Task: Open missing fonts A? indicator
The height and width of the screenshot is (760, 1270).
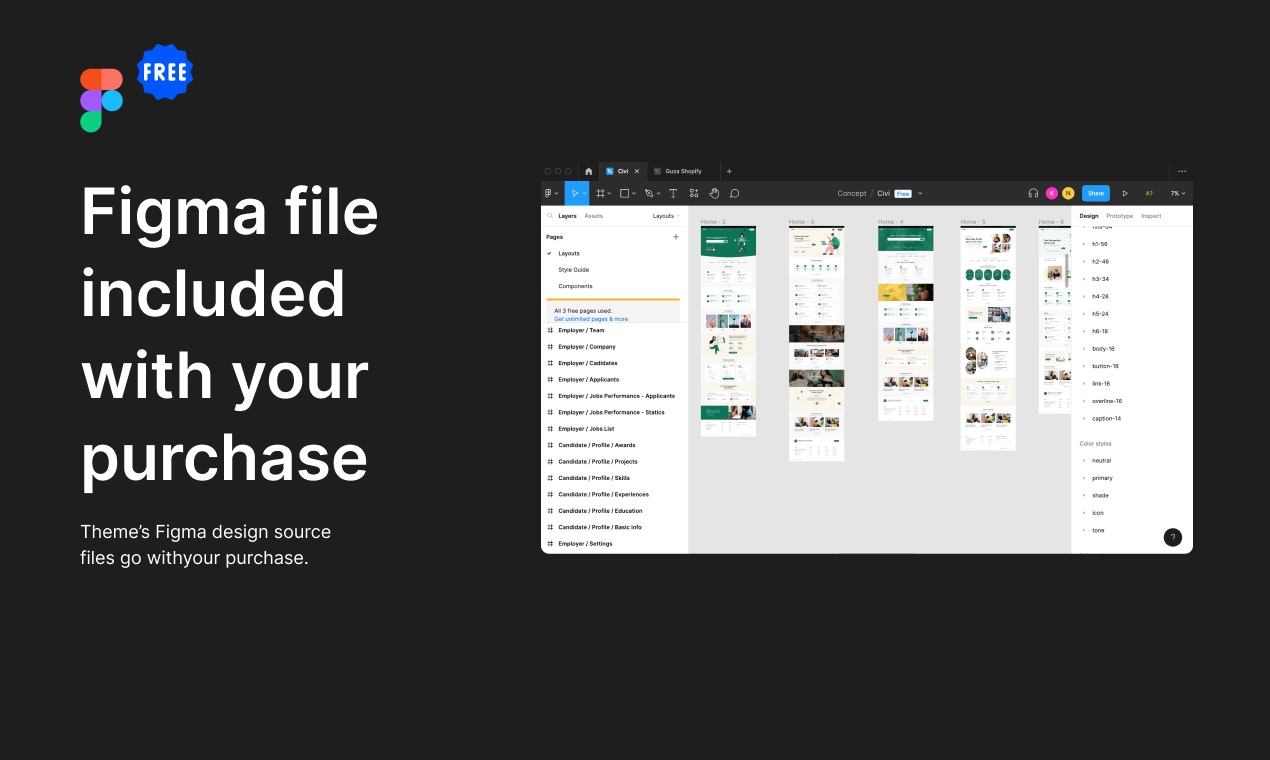Action: (1149, 193)
